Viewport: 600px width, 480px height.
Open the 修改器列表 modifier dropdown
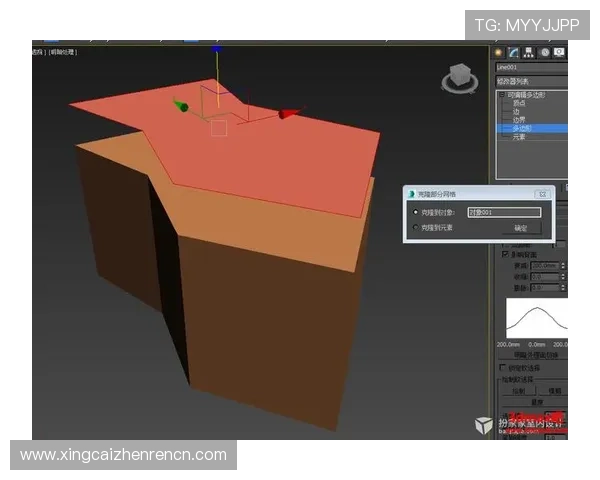coord(531,81)
